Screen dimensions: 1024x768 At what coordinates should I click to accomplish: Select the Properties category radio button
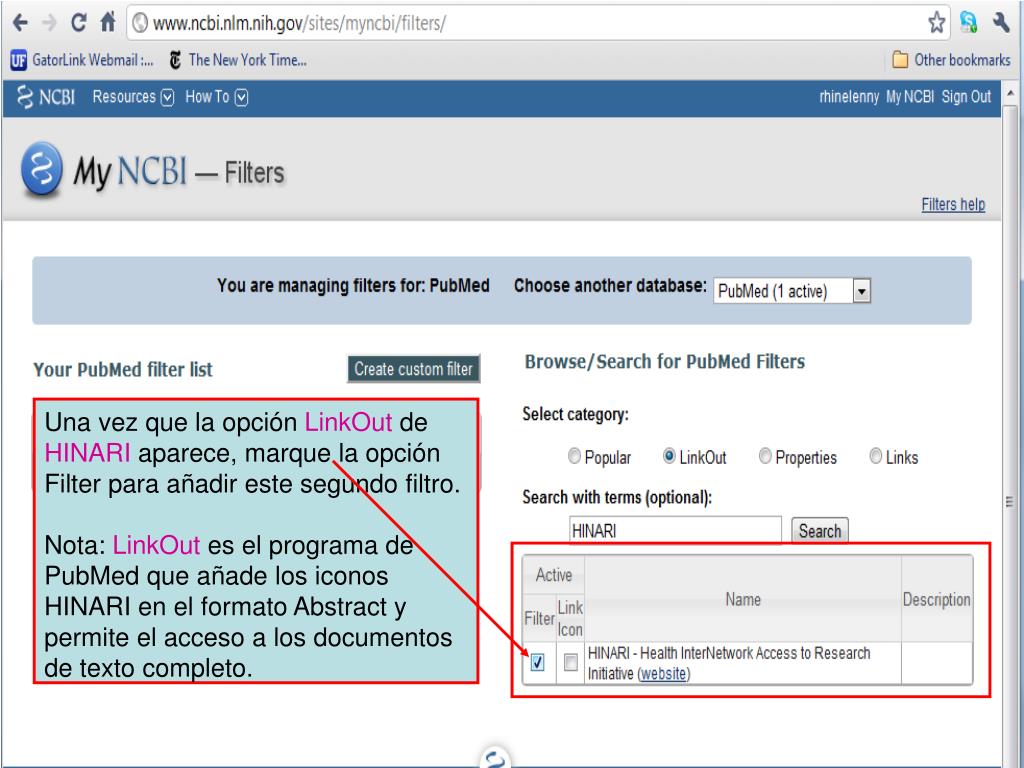pos(765,456)
